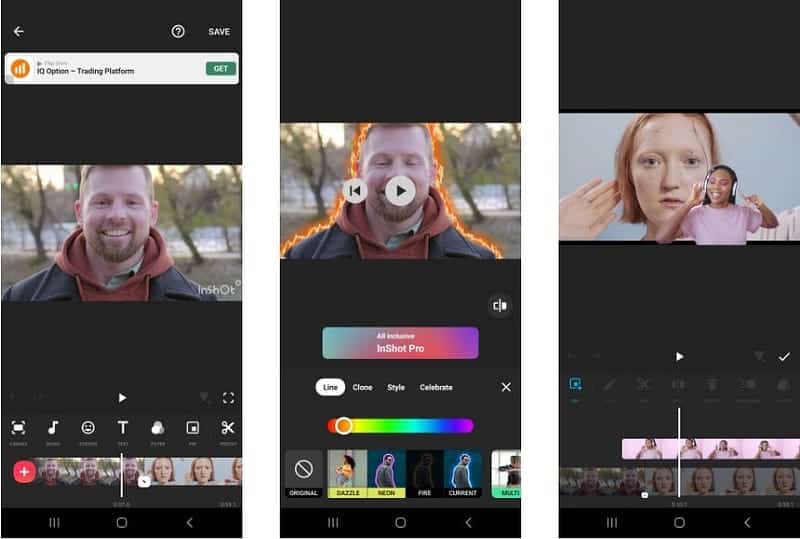Select the scissors Precut tool
Screen dimensions: 800x539
tap(228, 430)
